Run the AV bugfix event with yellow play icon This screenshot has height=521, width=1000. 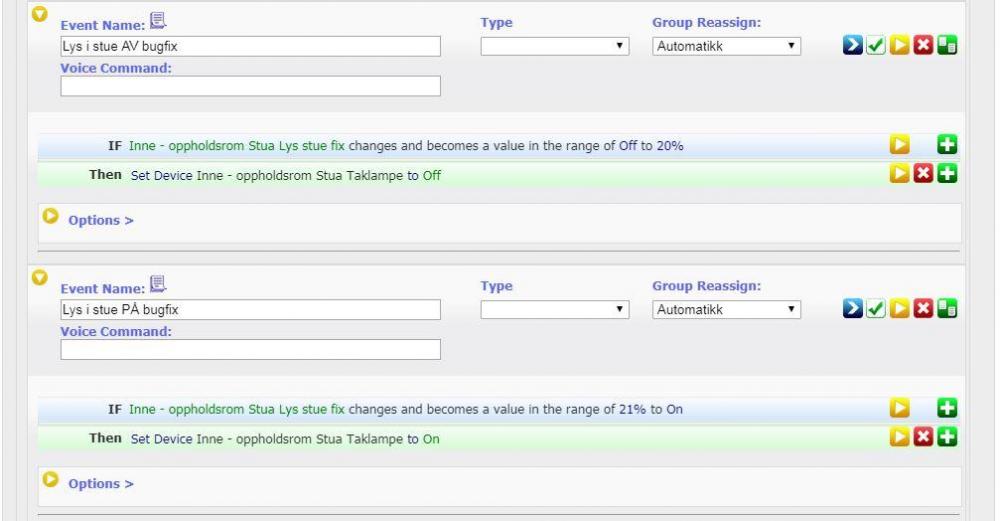coord(897,47)
